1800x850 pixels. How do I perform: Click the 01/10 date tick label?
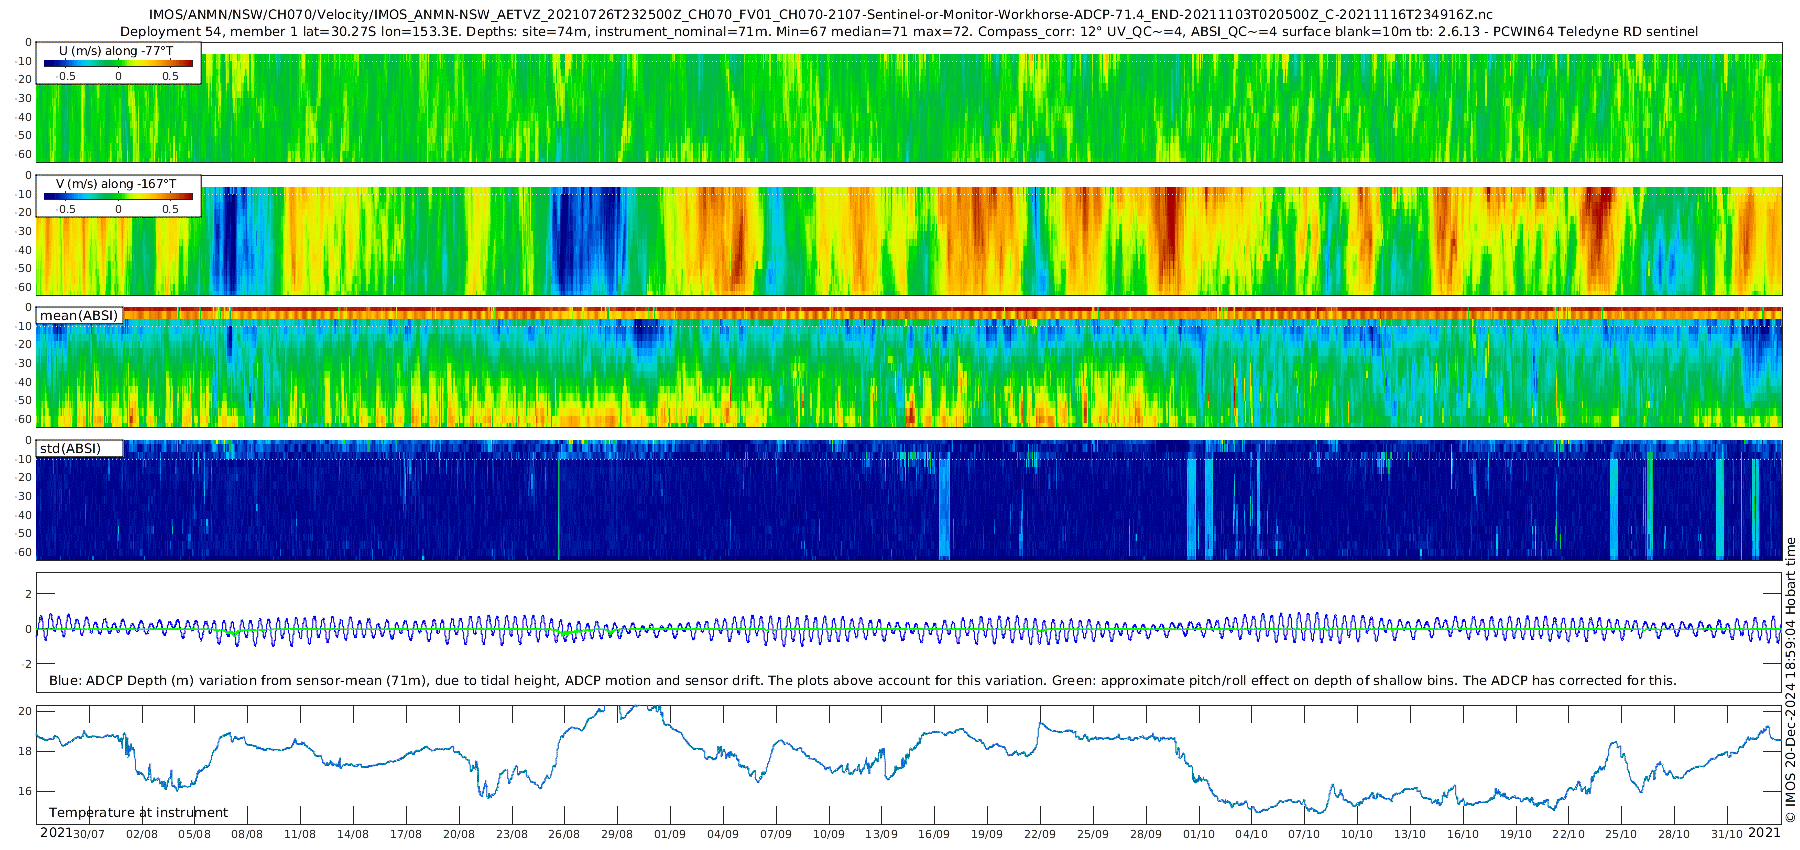1199,834
